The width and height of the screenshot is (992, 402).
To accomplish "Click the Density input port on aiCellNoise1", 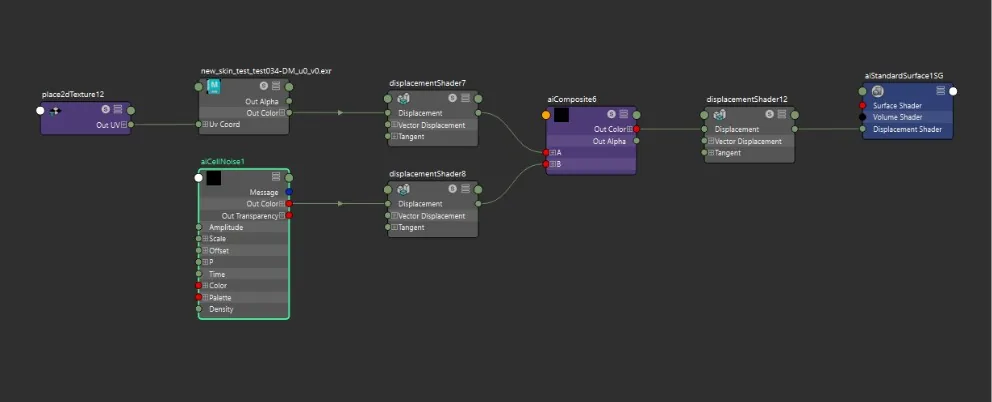I will point(199,309).
